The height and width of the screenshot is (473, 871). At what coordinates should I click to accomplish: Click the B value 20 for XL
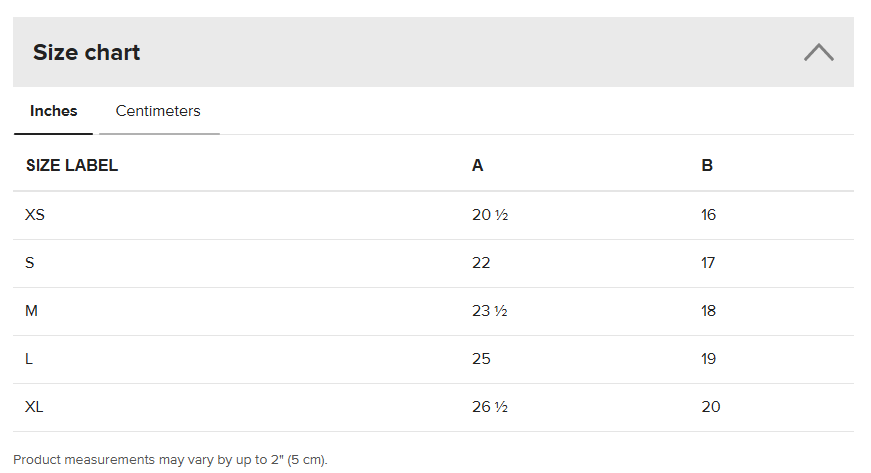[x=710, y=407]
